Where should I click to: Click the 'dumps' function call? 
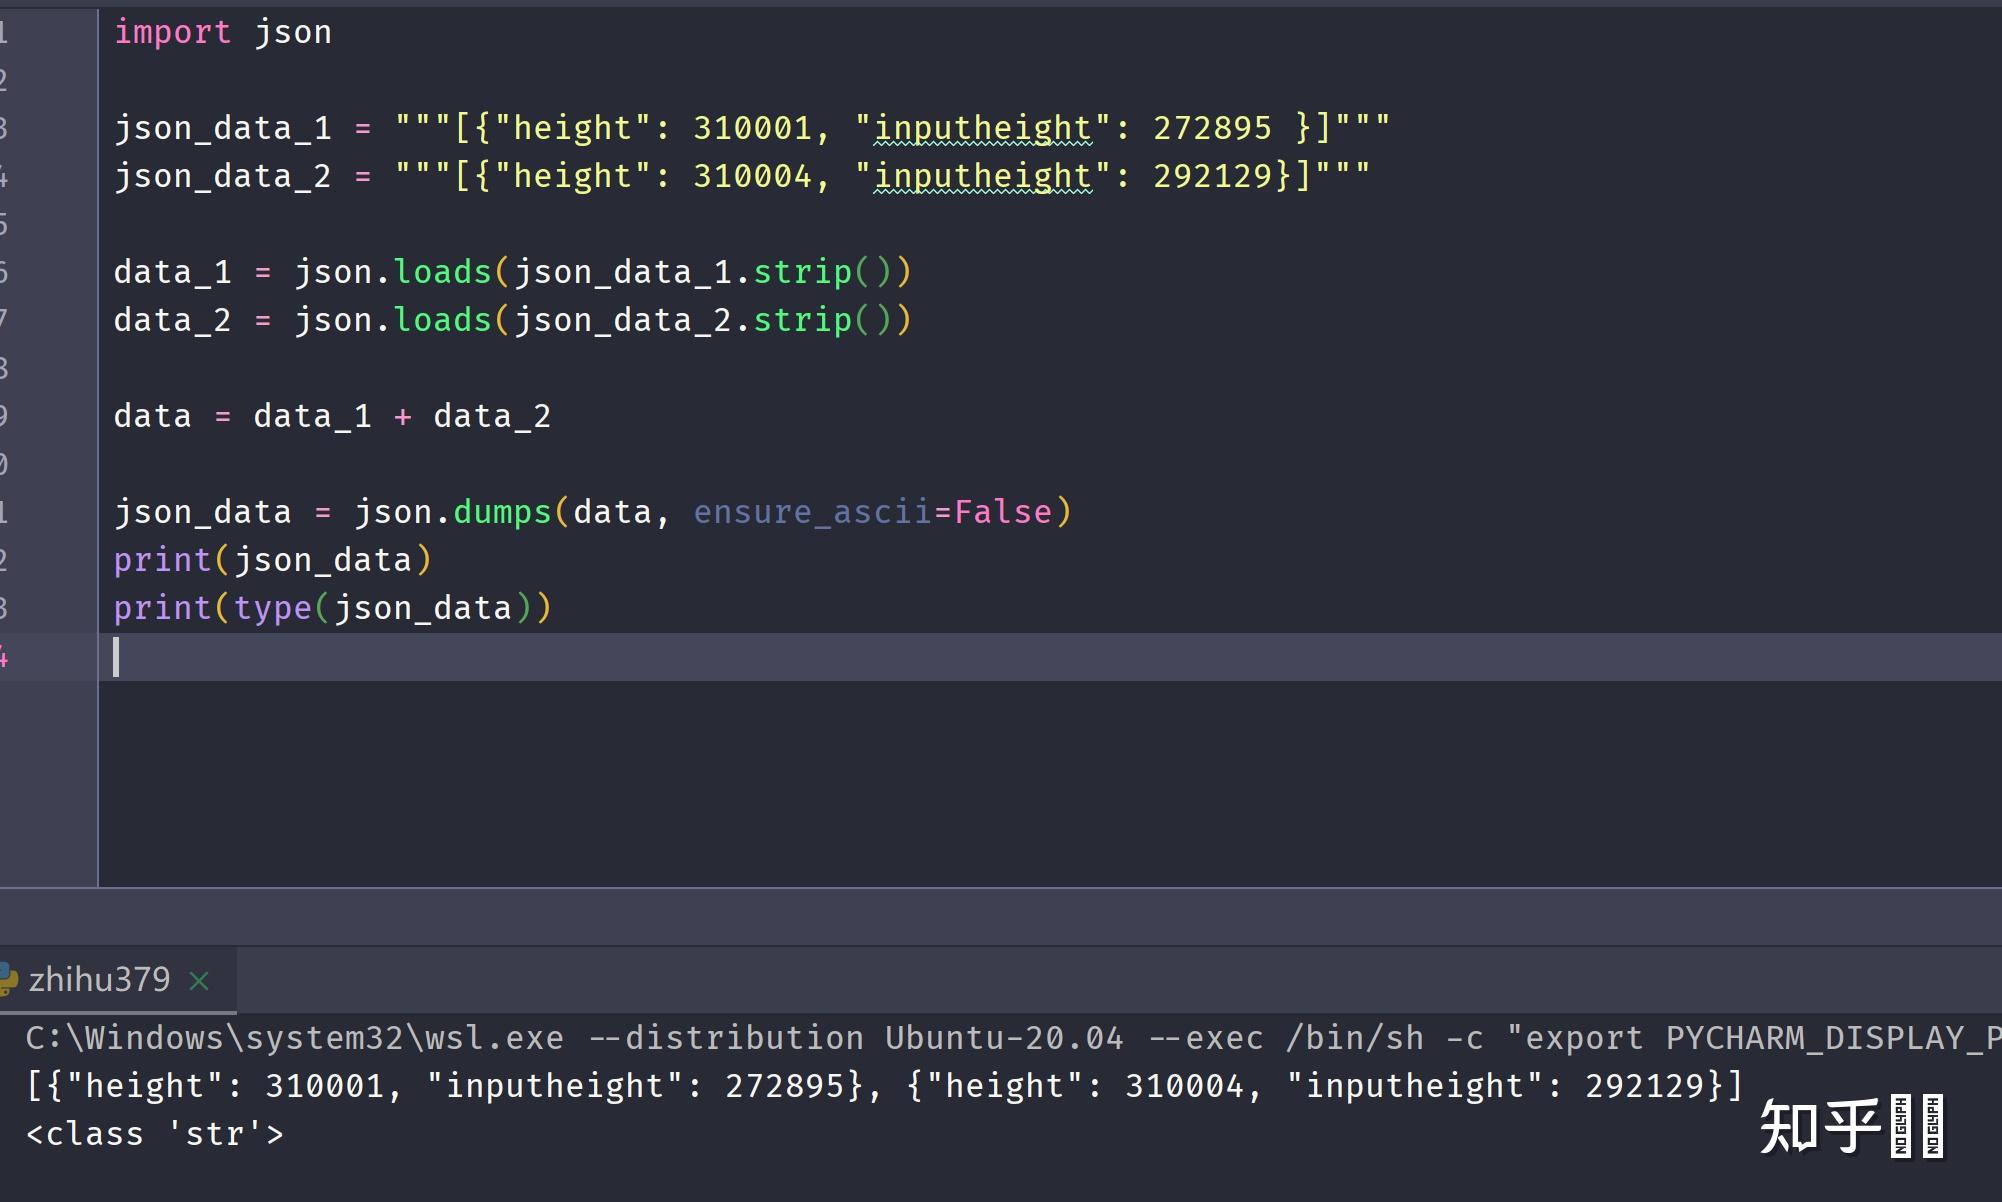(x=502, y=512)
